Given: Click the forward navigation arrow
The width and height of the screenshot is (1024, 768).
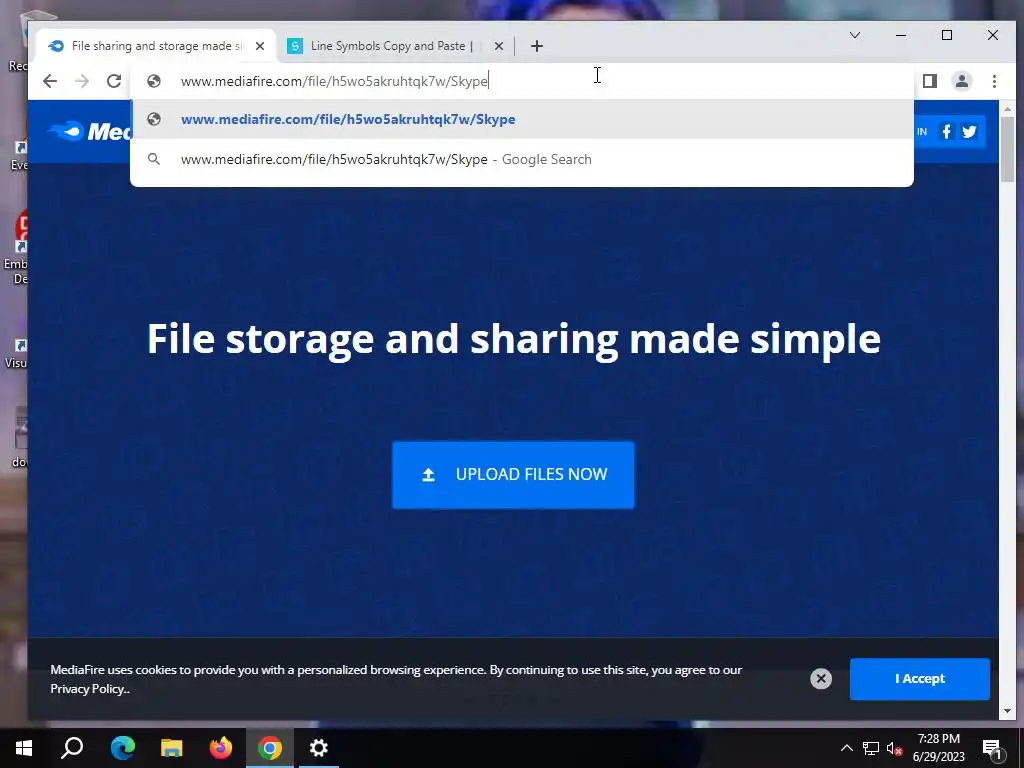Looking at the screenshot, I should click(82, 81).
